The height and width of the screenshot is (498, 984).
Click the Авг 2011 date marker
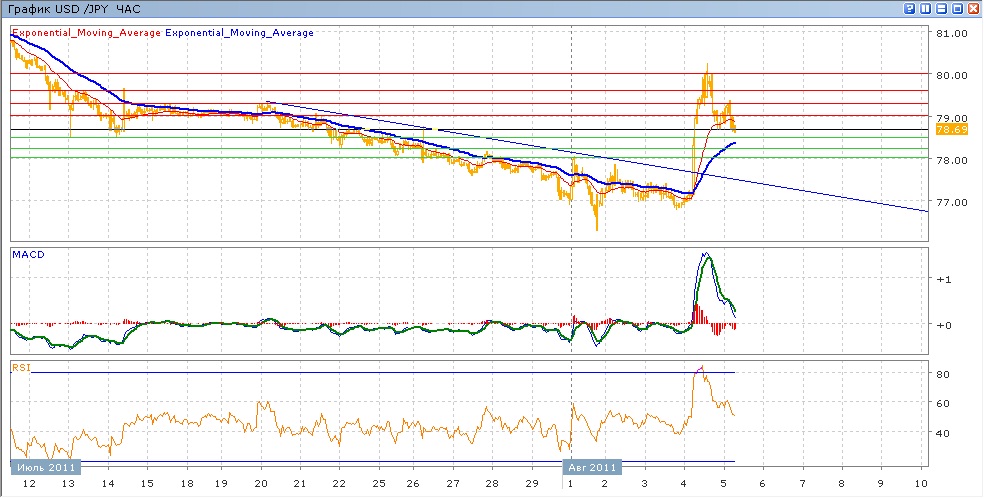[594, 467]
